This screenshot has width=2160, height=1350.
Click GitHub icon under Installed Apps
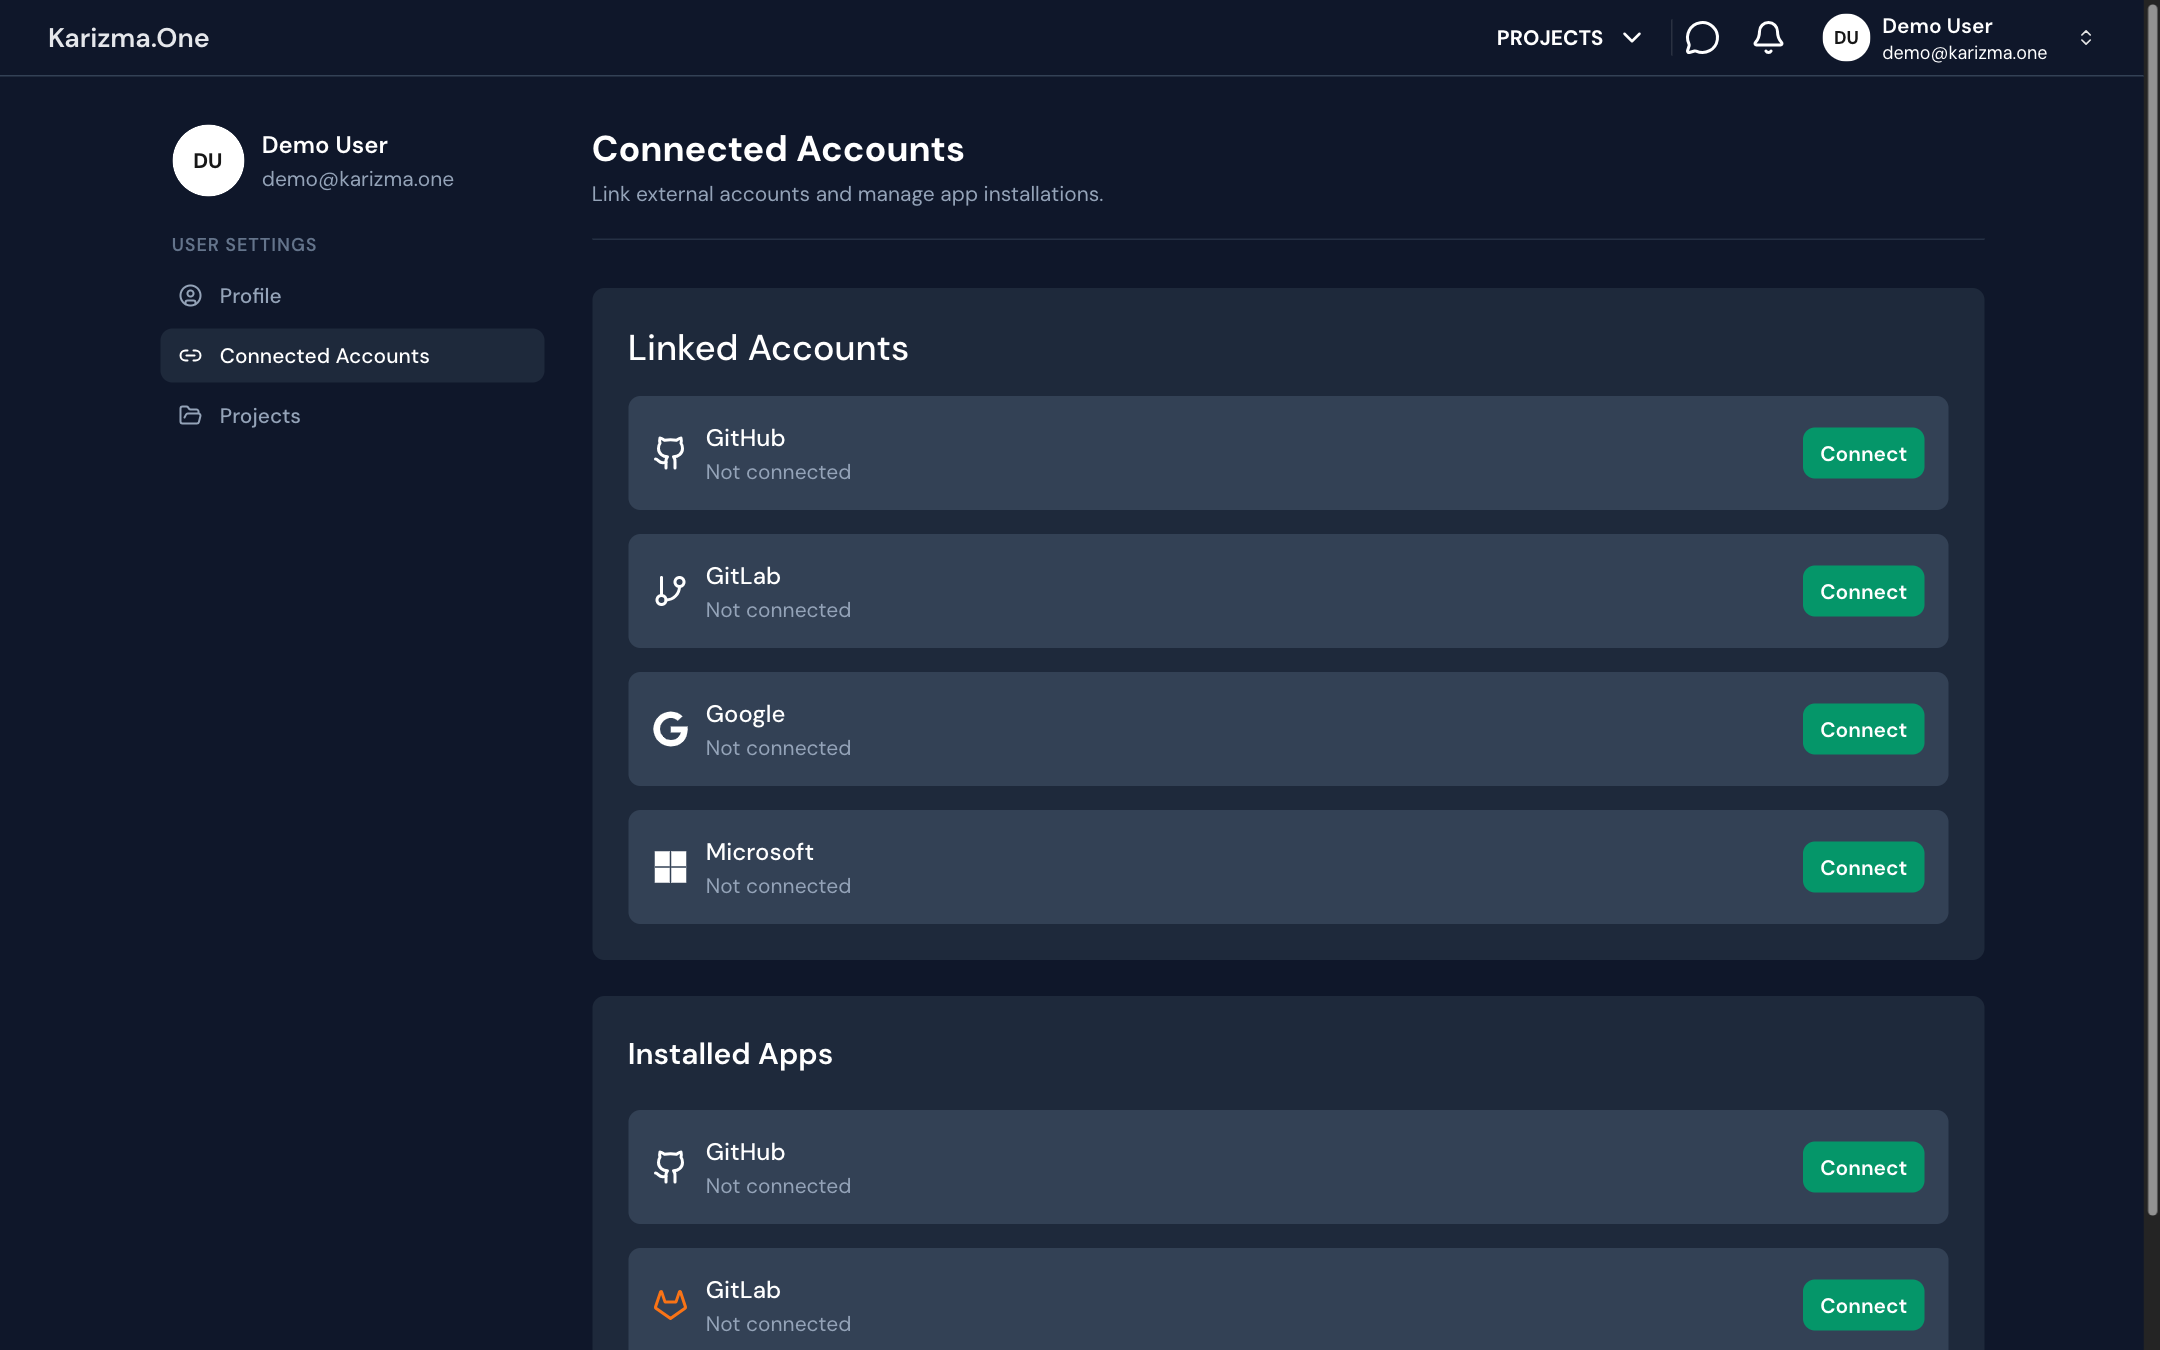click(670, 1167)
